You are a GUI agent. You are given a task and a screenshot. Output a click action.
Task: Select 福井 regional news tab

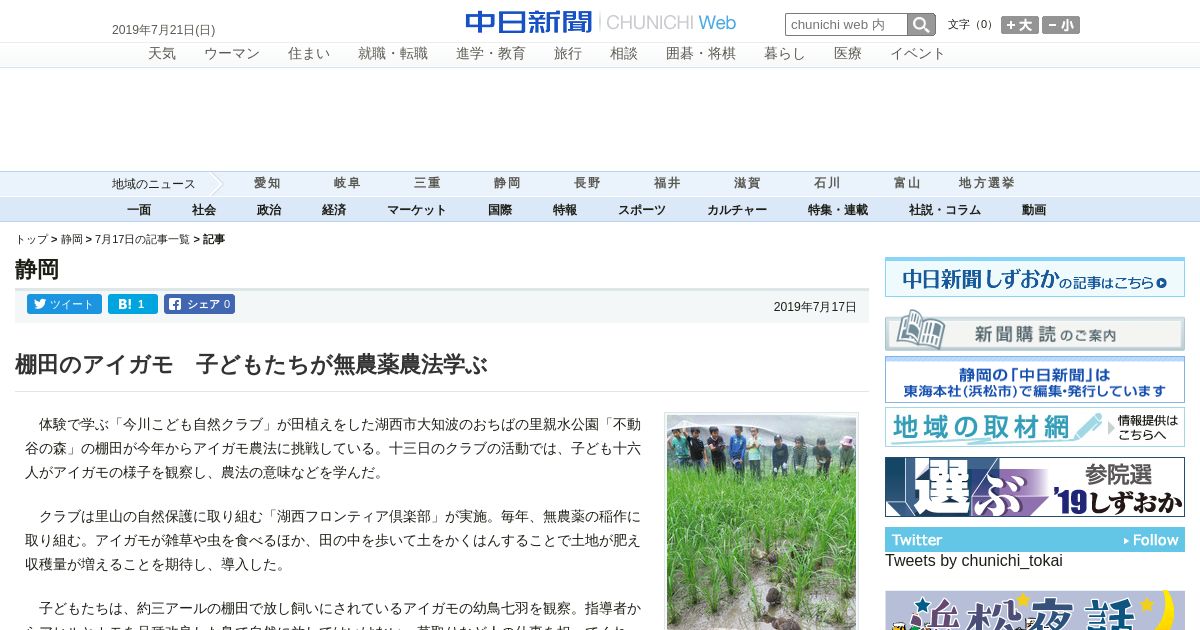pos(667,183)
